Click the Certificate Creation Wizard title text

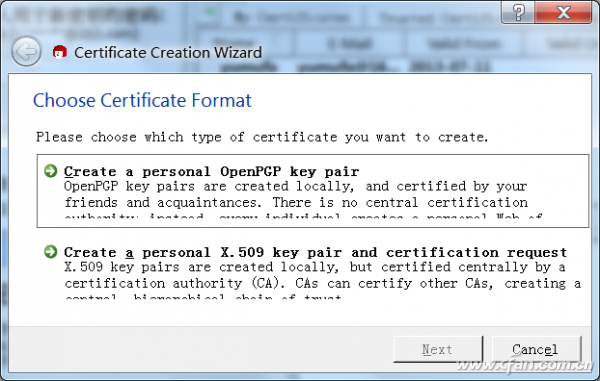168,52
